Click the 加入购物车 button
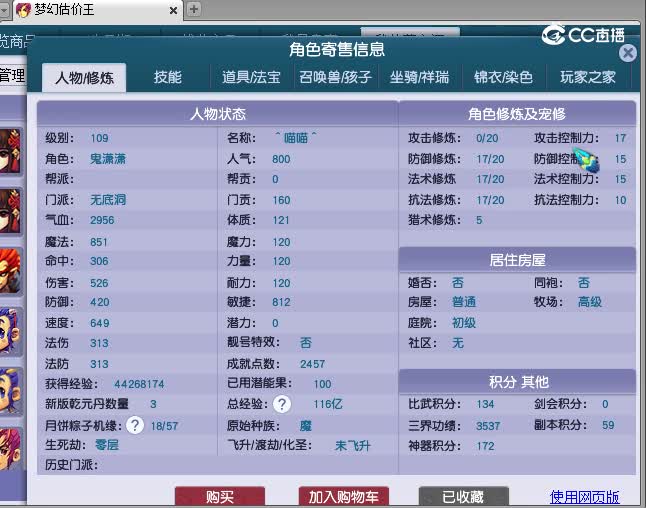 344,496
